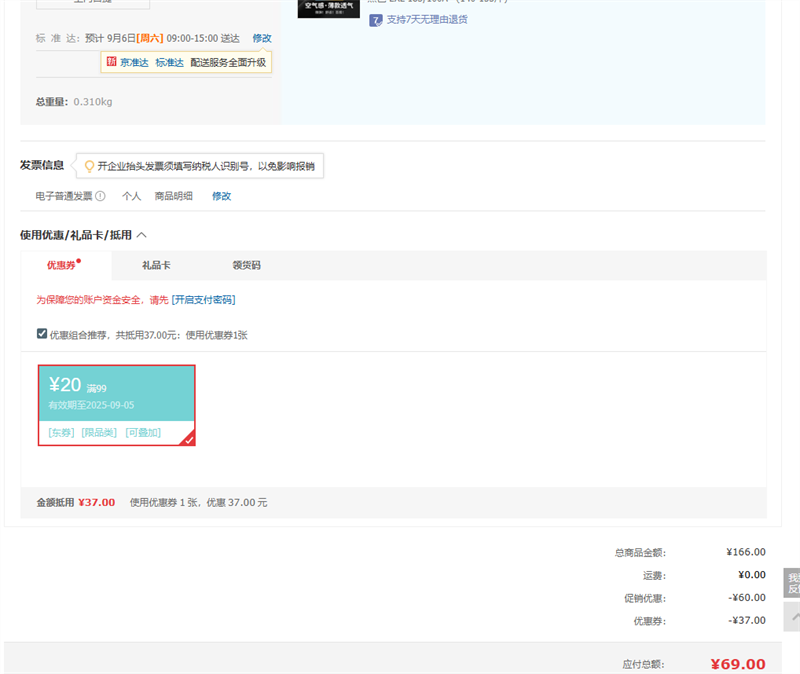Toggle the ¥20 满99 coupon card
The image size is (800, 674).
(116, 405)
